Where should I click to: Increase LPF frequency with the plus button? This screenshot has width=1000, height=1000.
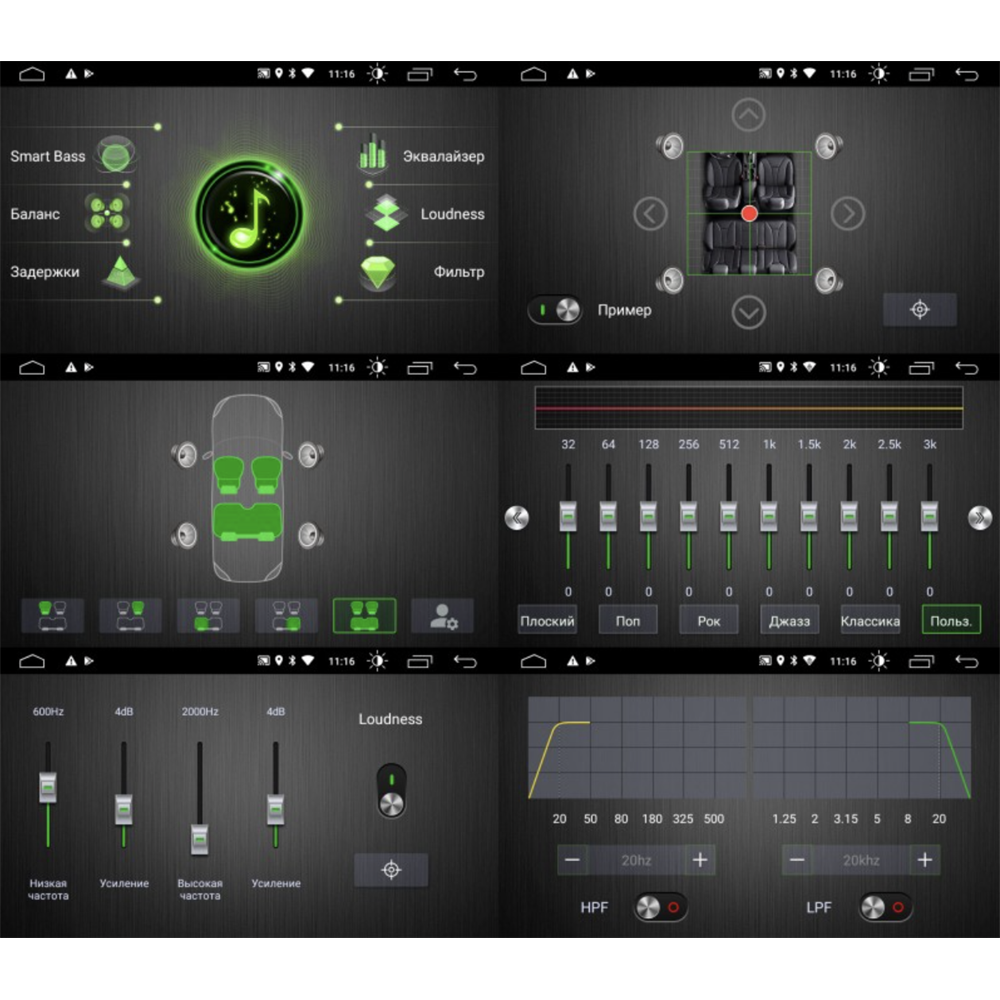point(925,860)
